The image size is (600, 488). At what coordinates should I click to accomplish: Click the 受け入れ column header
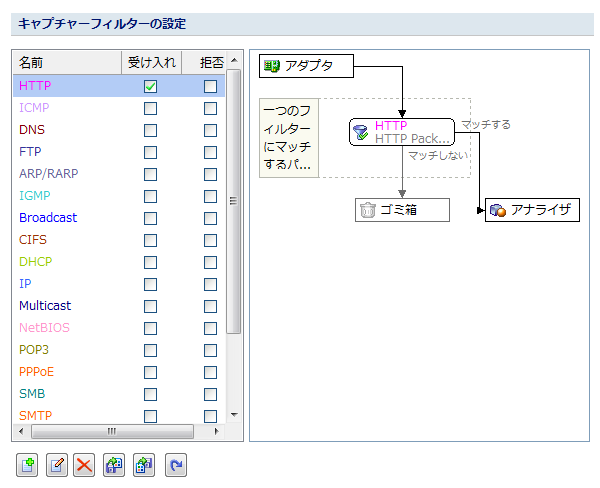152,62
